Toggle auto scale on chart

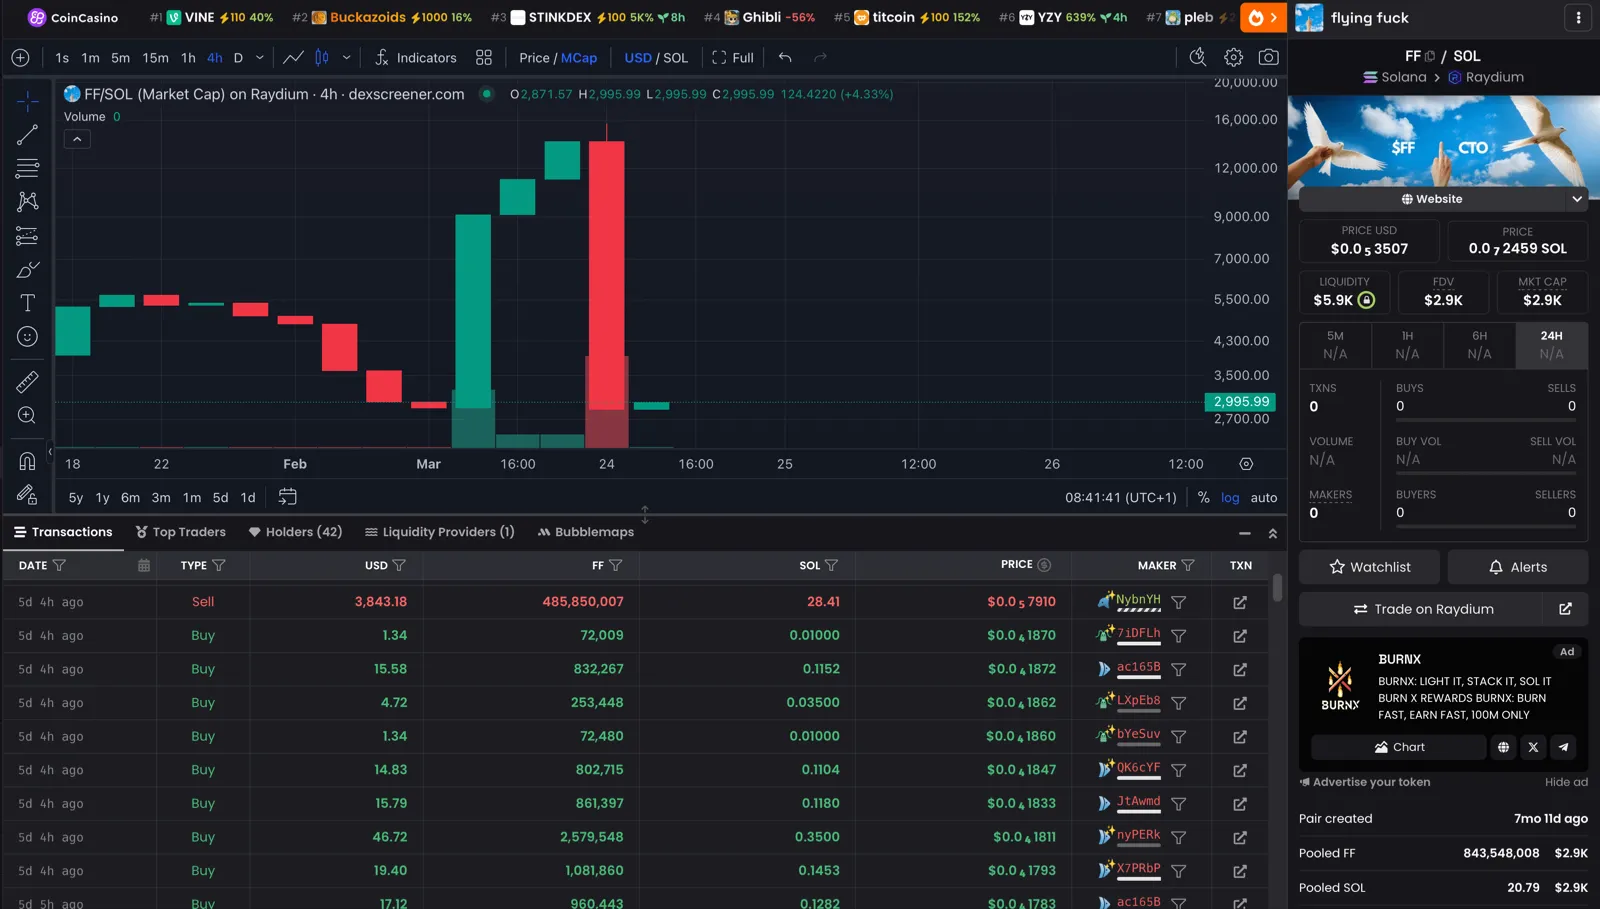pyautogui.click(x=1264, y=497)
